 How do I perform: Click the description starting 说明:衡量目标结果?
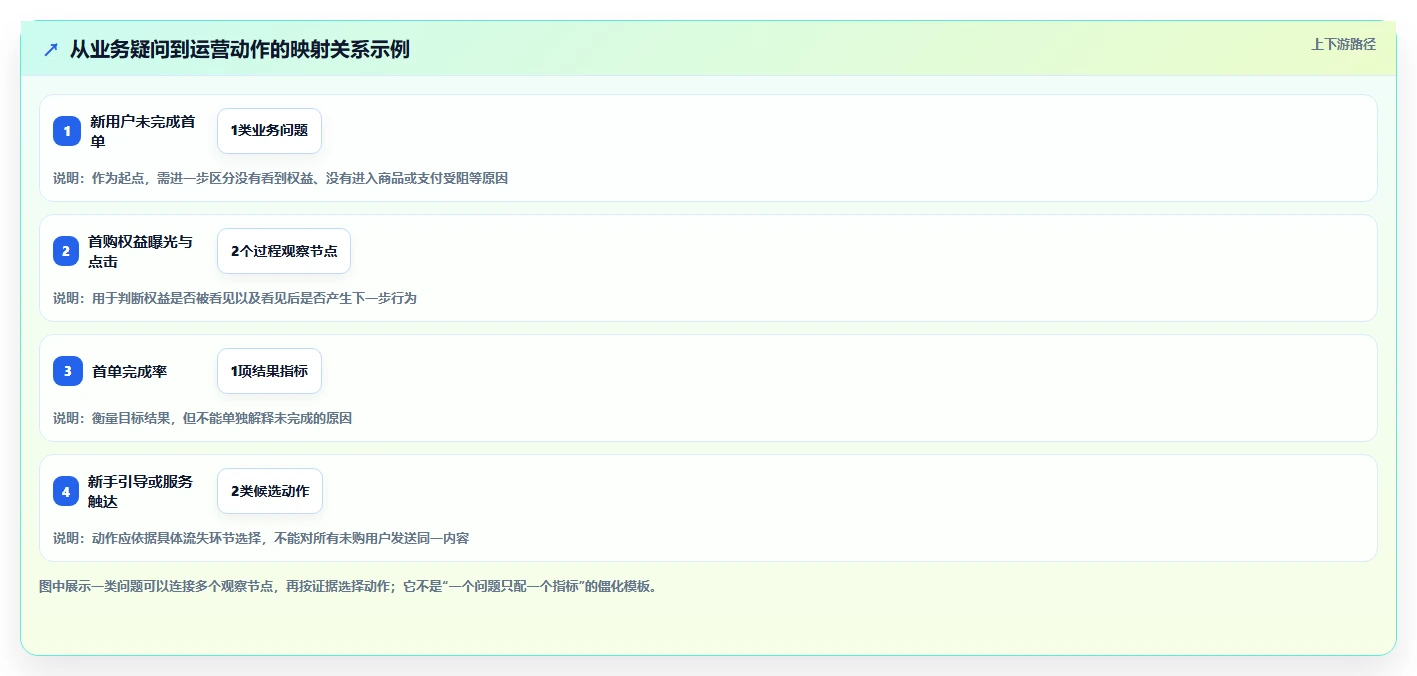tap(202, 418)
